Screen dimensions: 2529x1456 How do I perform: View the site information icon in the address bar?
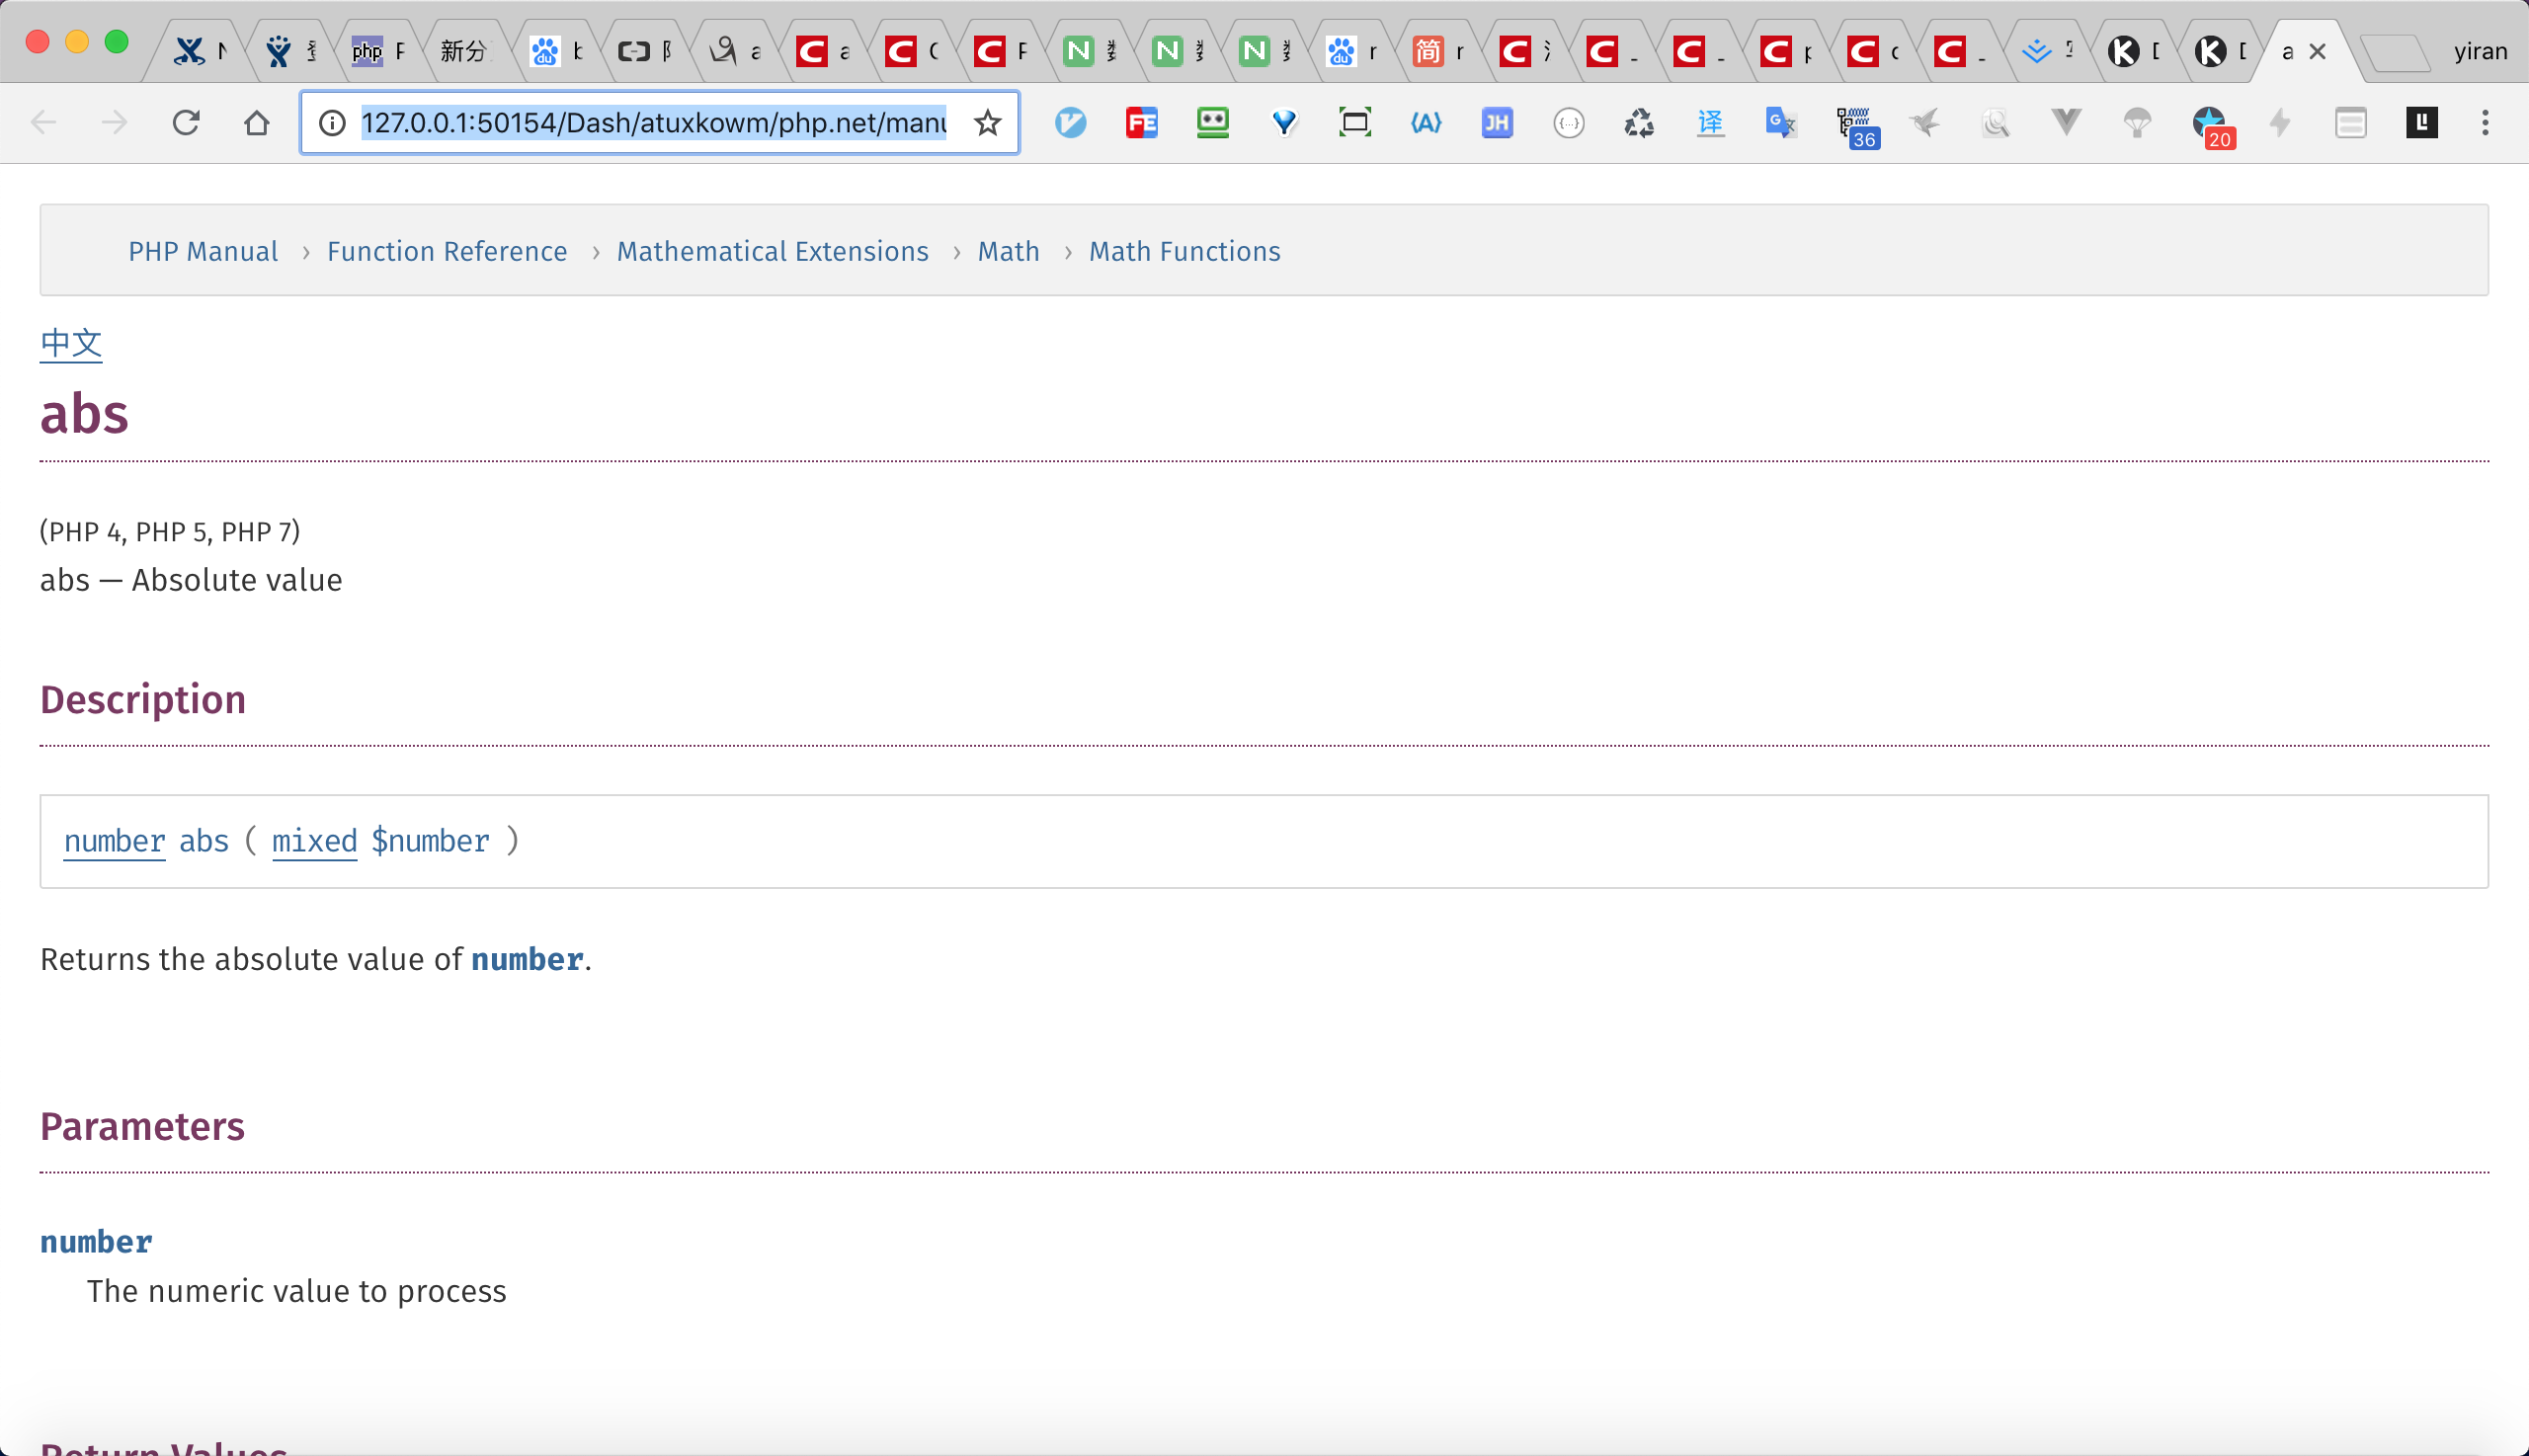(x=332, y=123)
